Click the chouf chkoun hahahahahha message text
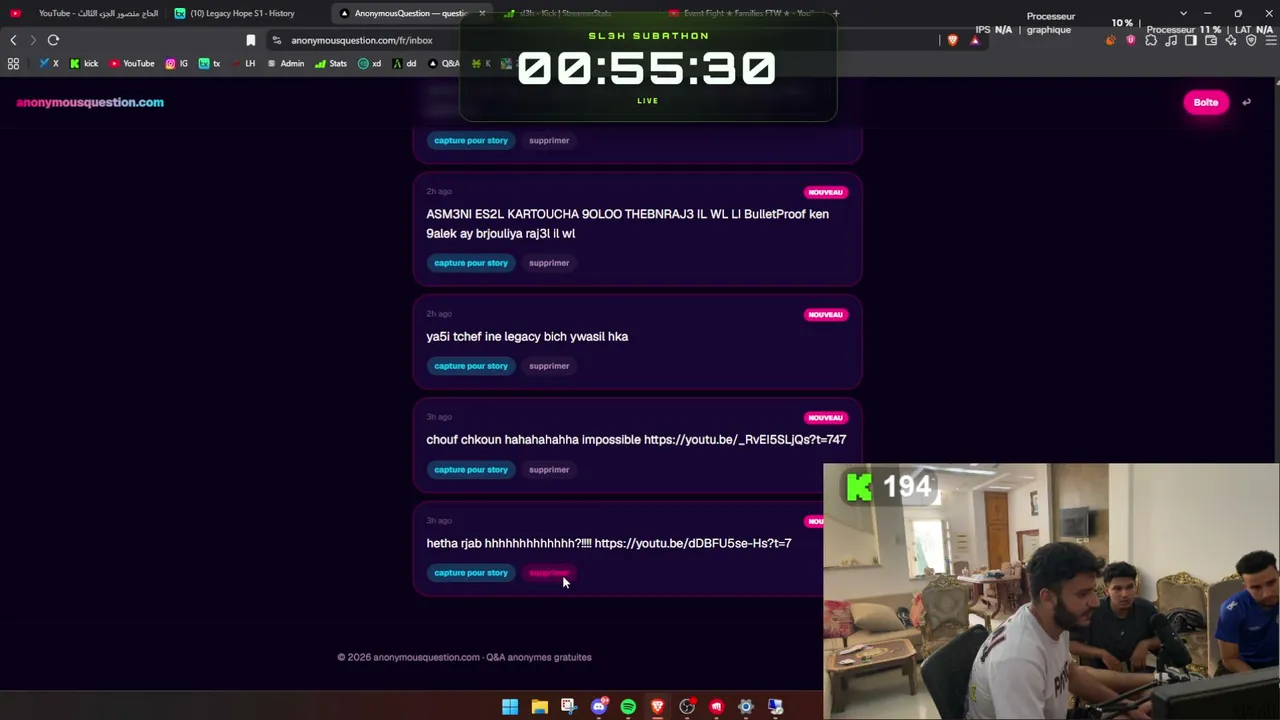Viewport: 1280px width, 720px height. (x=636, y=440)
